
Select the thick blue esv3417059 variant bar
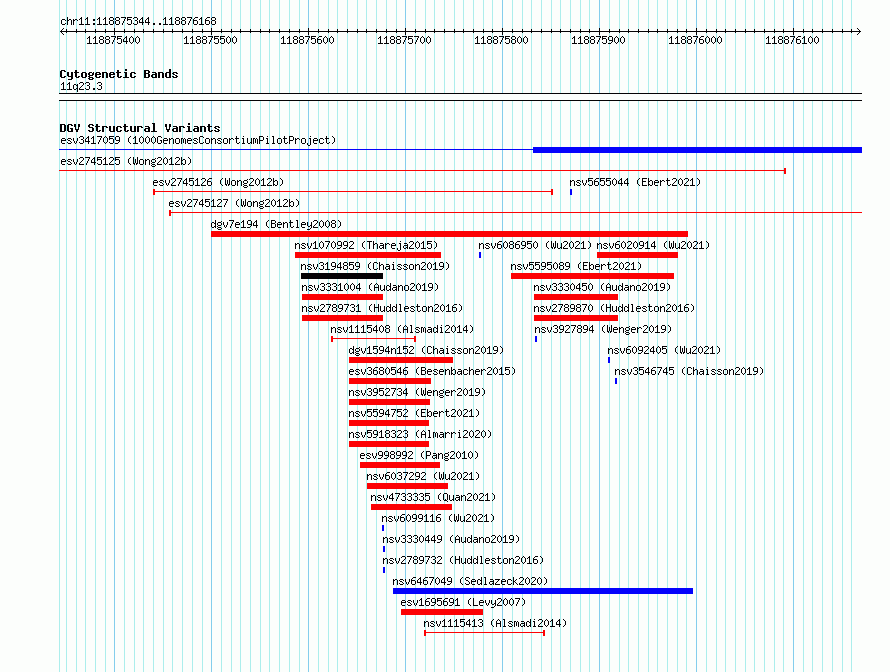tap(698, 150)
